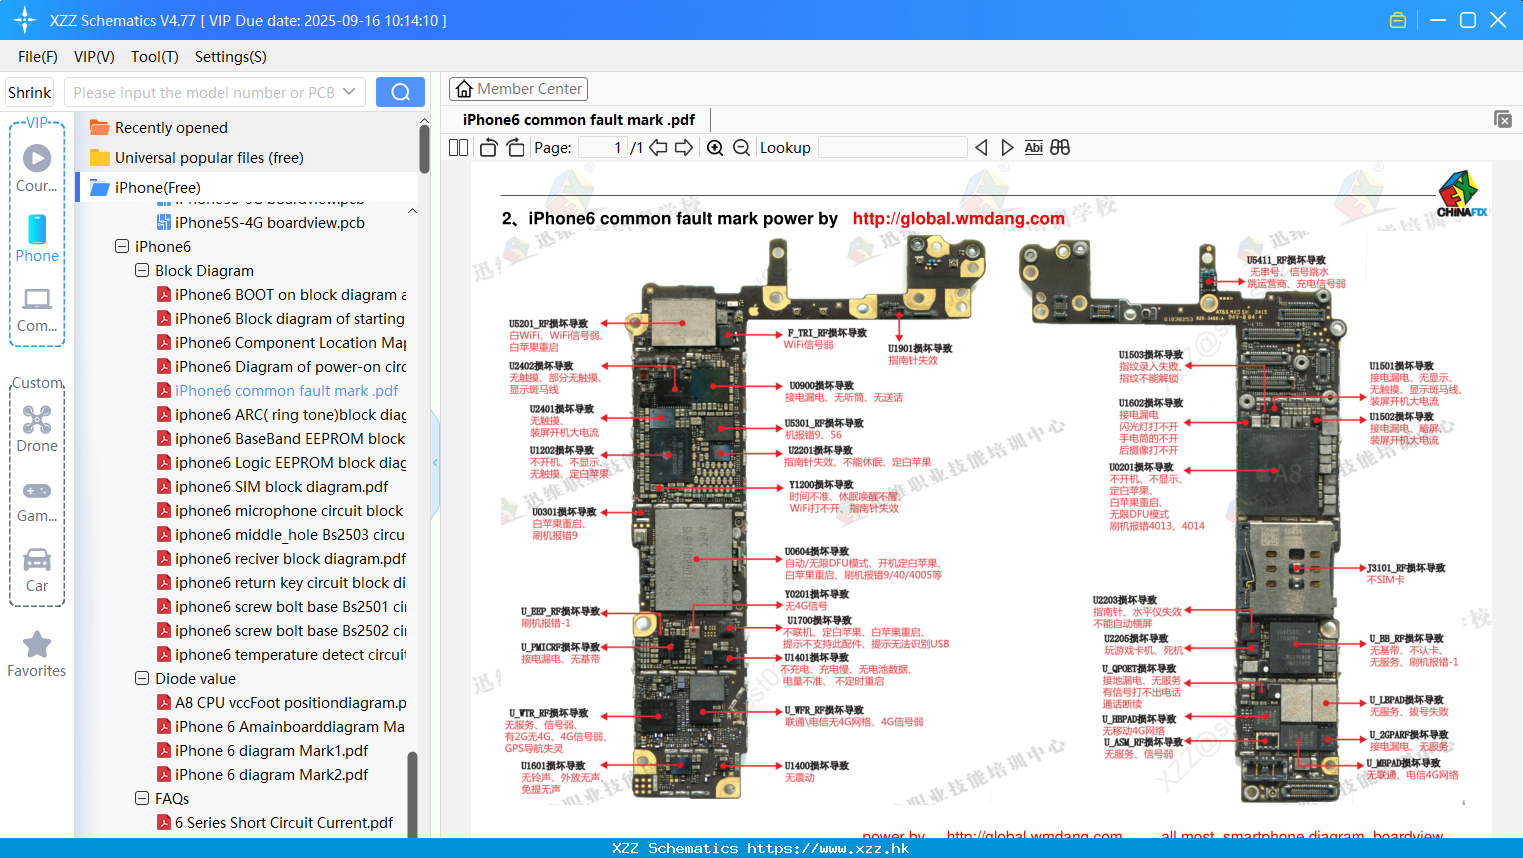This screenshot has width=1523, height=858.
Task: Click the Shrink button
Action: (x=30, y=92)
